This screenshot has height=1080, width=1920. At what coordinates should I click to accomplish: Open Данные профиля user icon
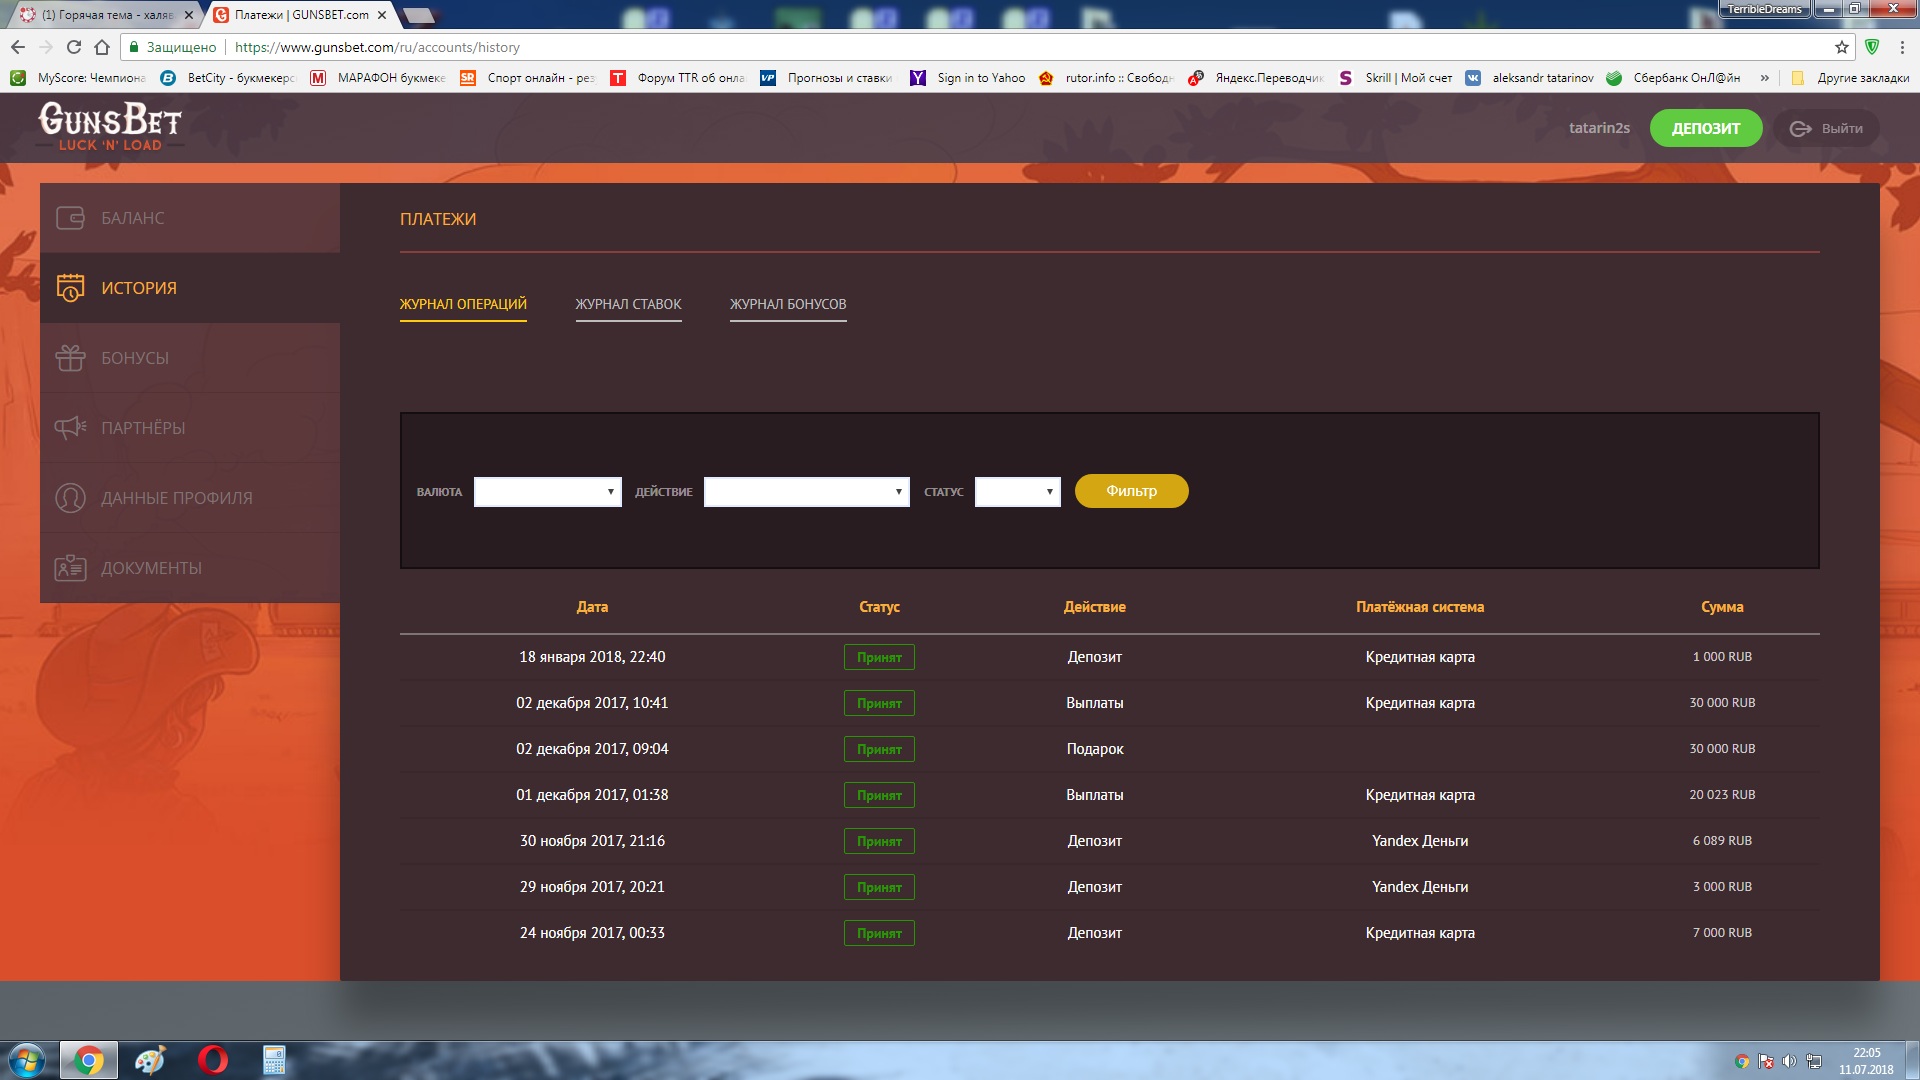coord(70,498)
